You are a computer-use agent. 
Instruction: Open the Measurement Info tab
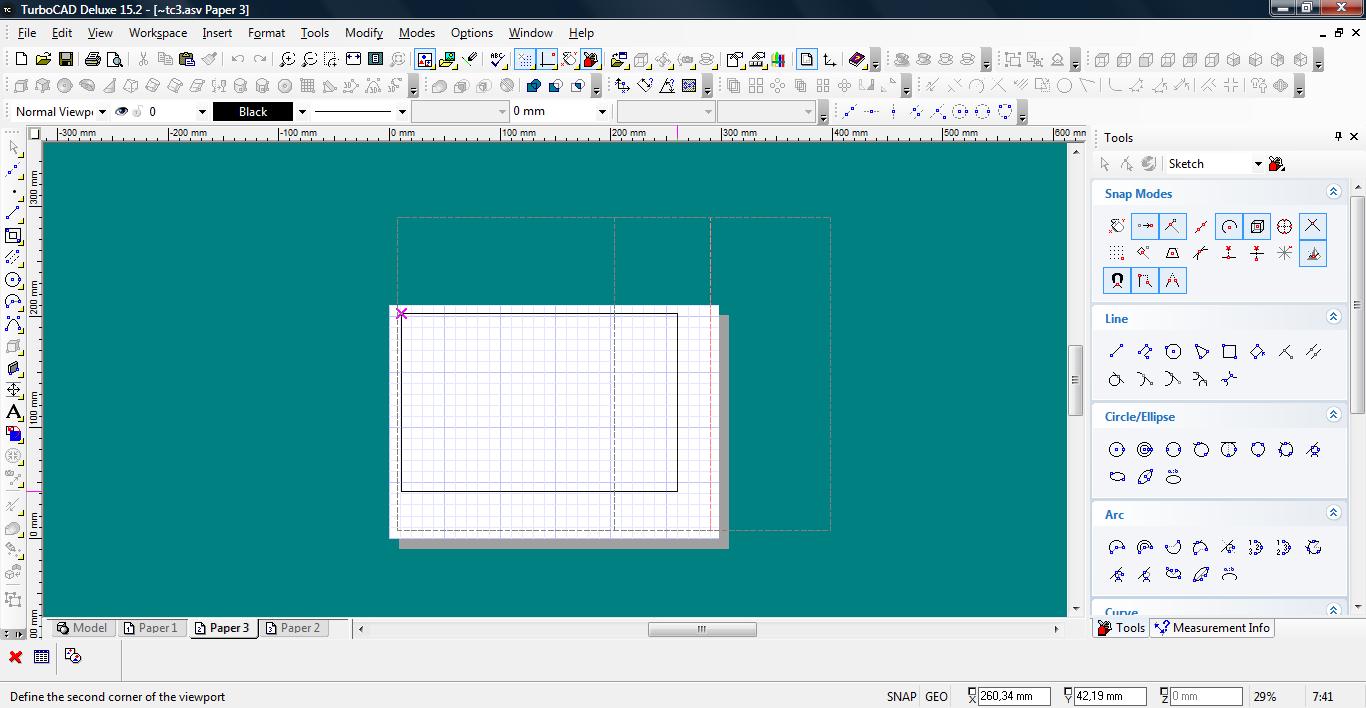pyautogui.click(x=1212, y=628)
